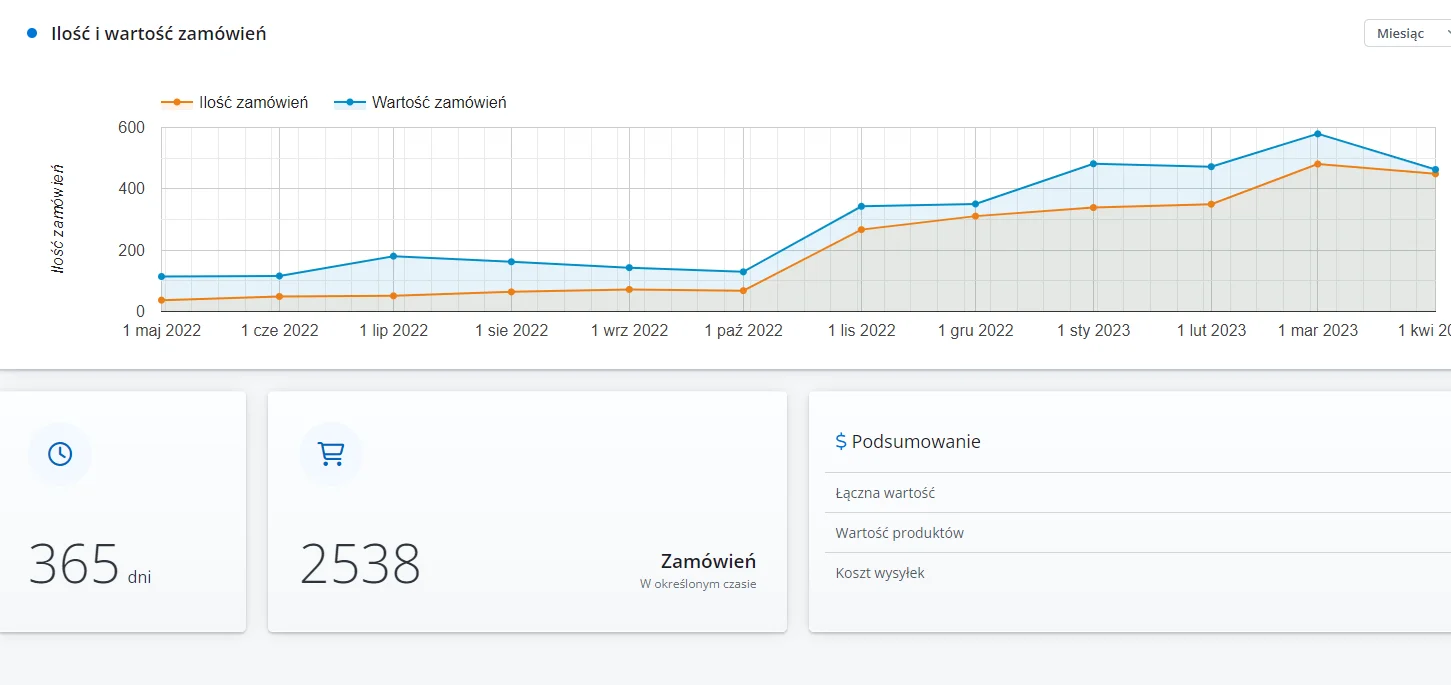Click the orange data point at 1 mar 2023

point(1317,164)
